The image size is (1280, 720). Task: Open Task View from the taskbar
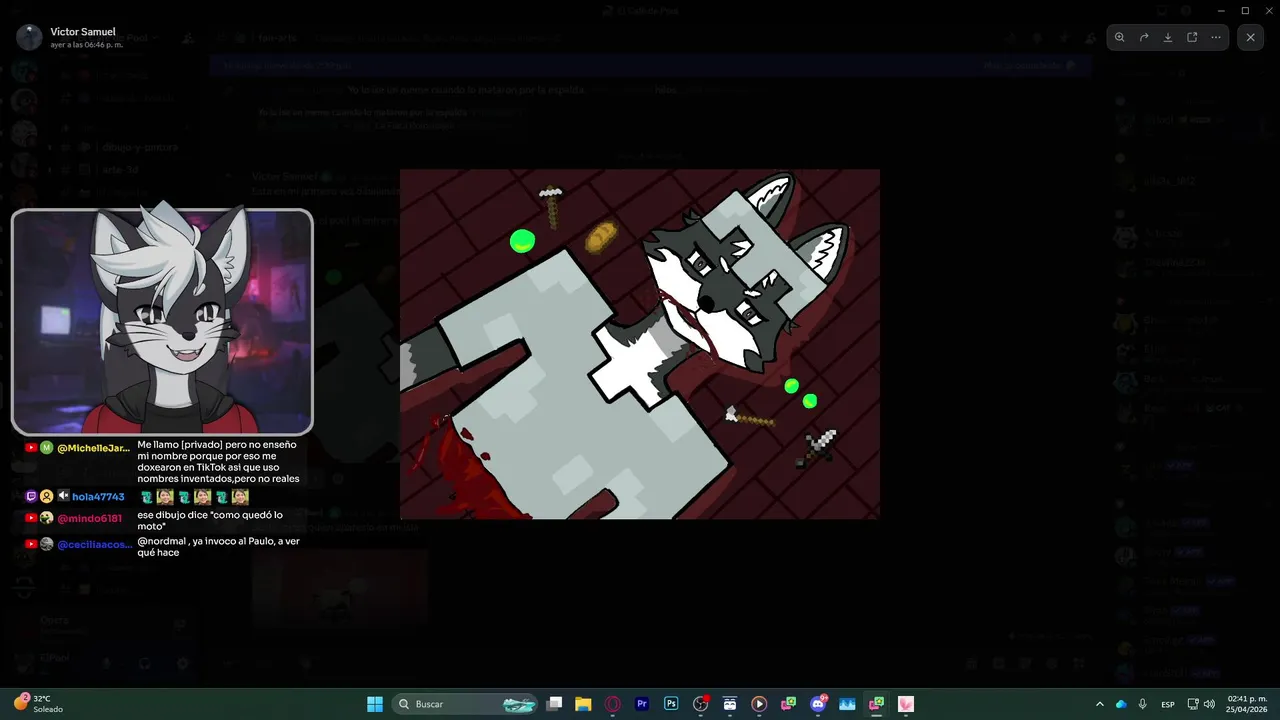[555, 704]
